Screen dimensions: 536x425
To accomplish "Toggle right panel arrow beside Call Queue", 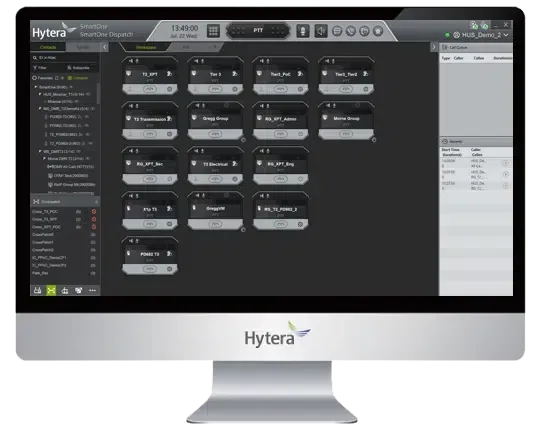I will 434,47.
